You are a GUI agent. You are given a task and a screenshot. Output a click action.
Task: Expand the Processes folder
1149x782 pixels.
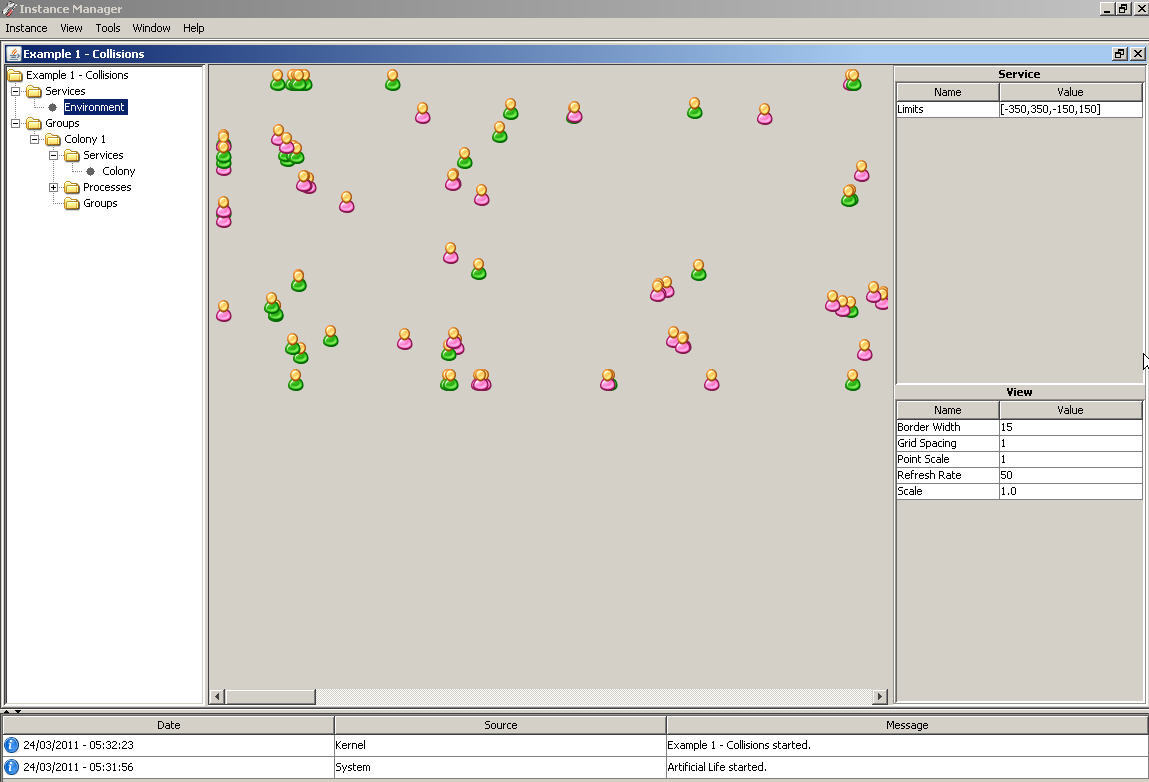click(53, 188)
